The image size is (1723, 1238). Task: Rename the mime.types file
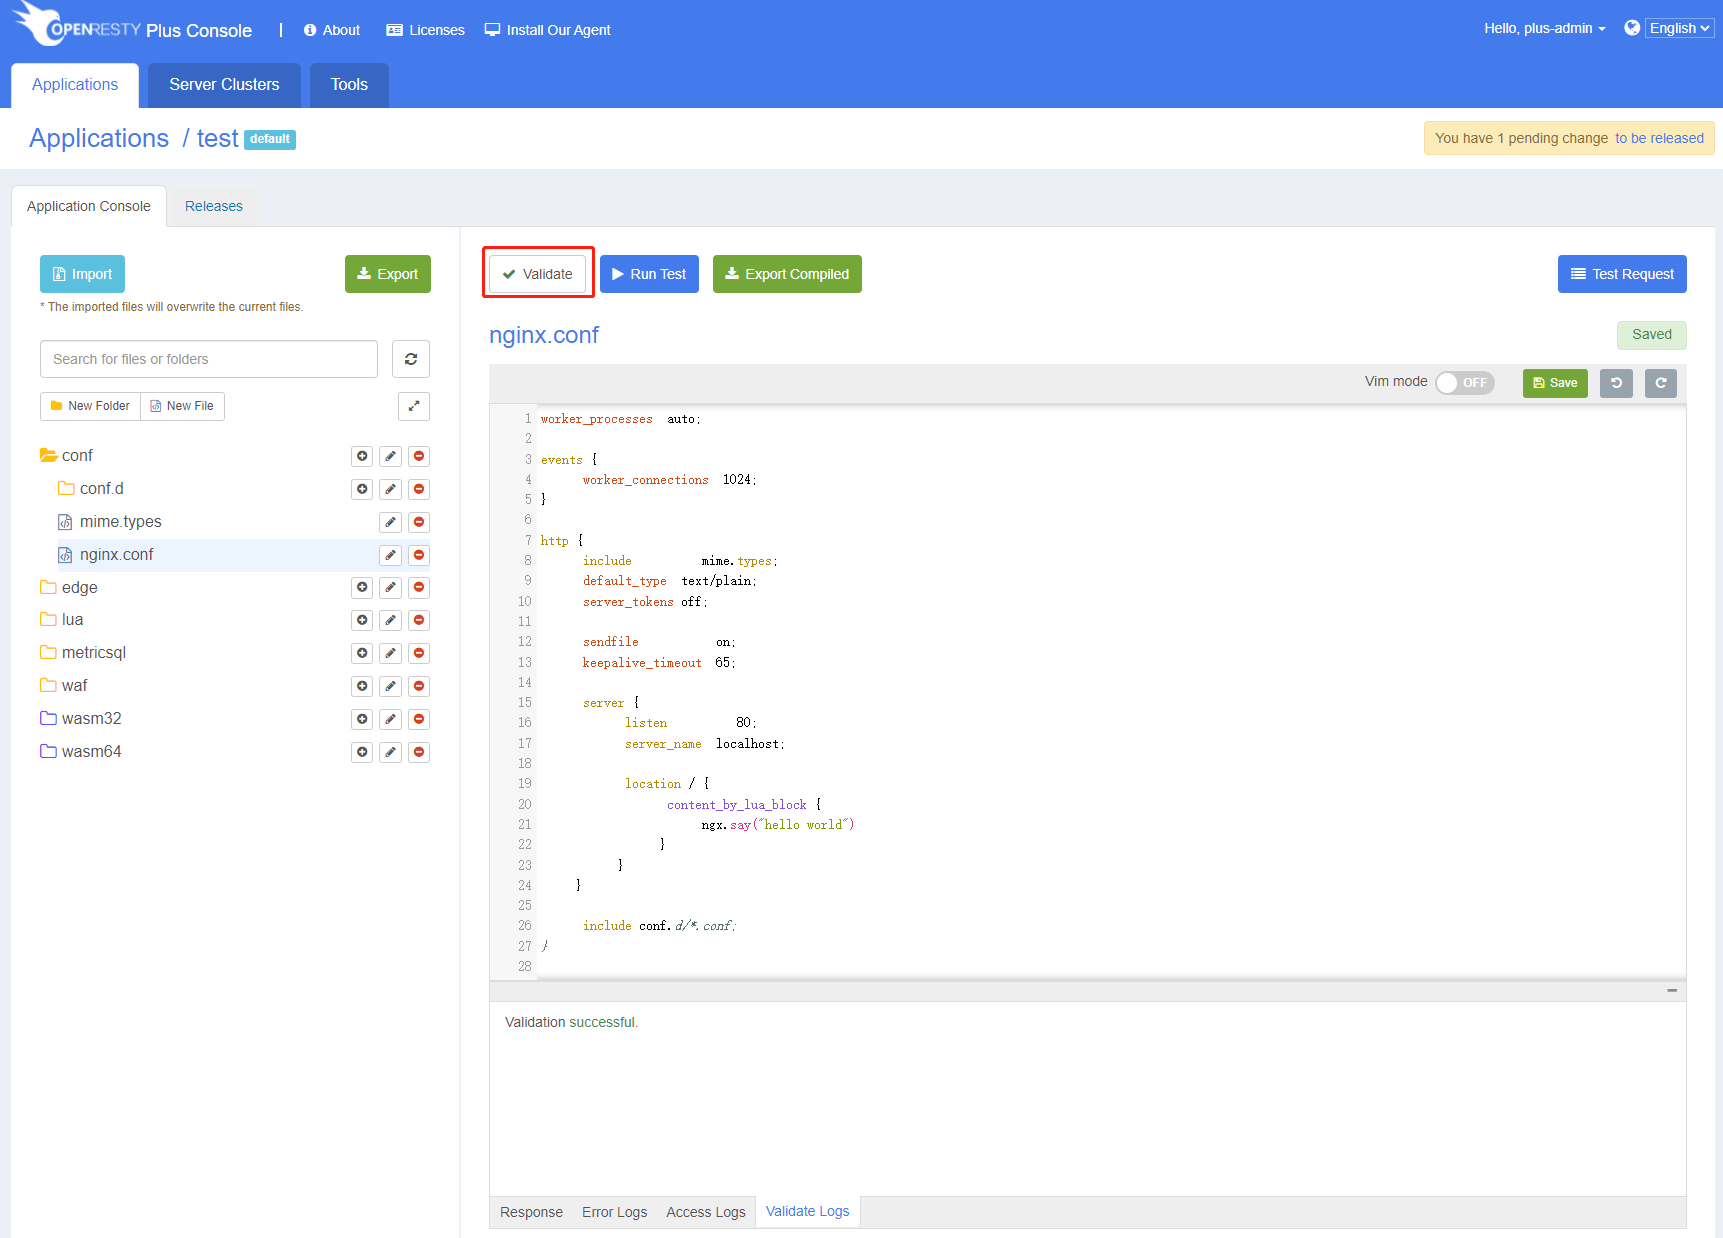point(391,522)
